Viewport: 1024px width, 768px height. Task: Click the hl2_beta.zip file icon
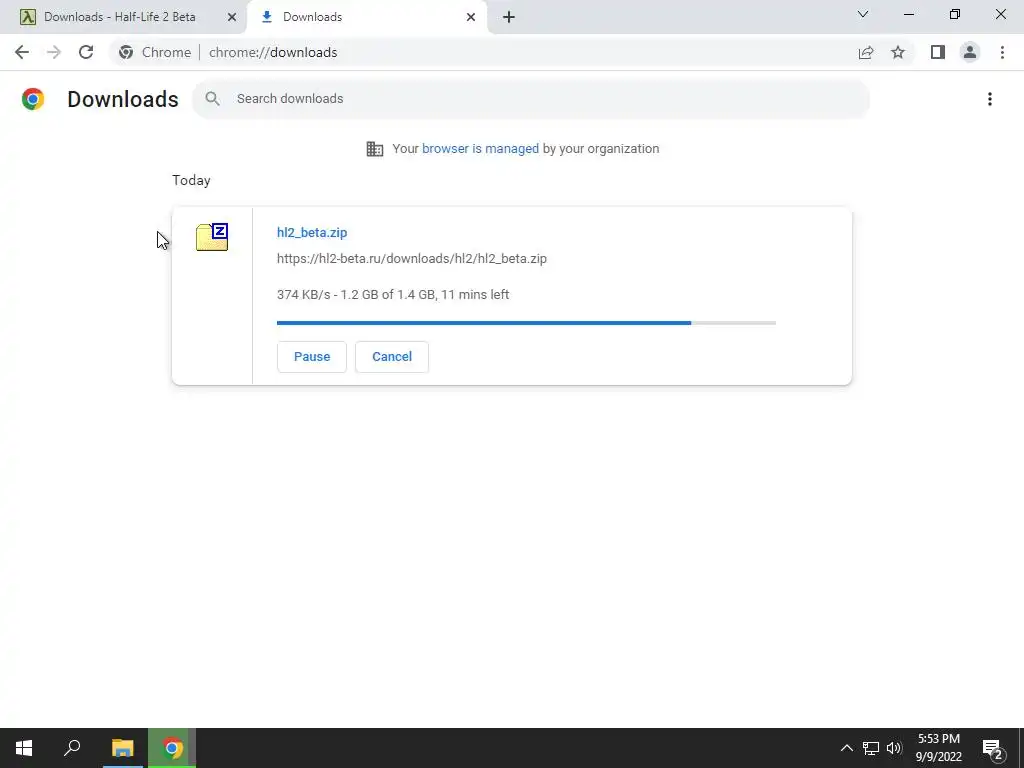(x=212, y=237)
